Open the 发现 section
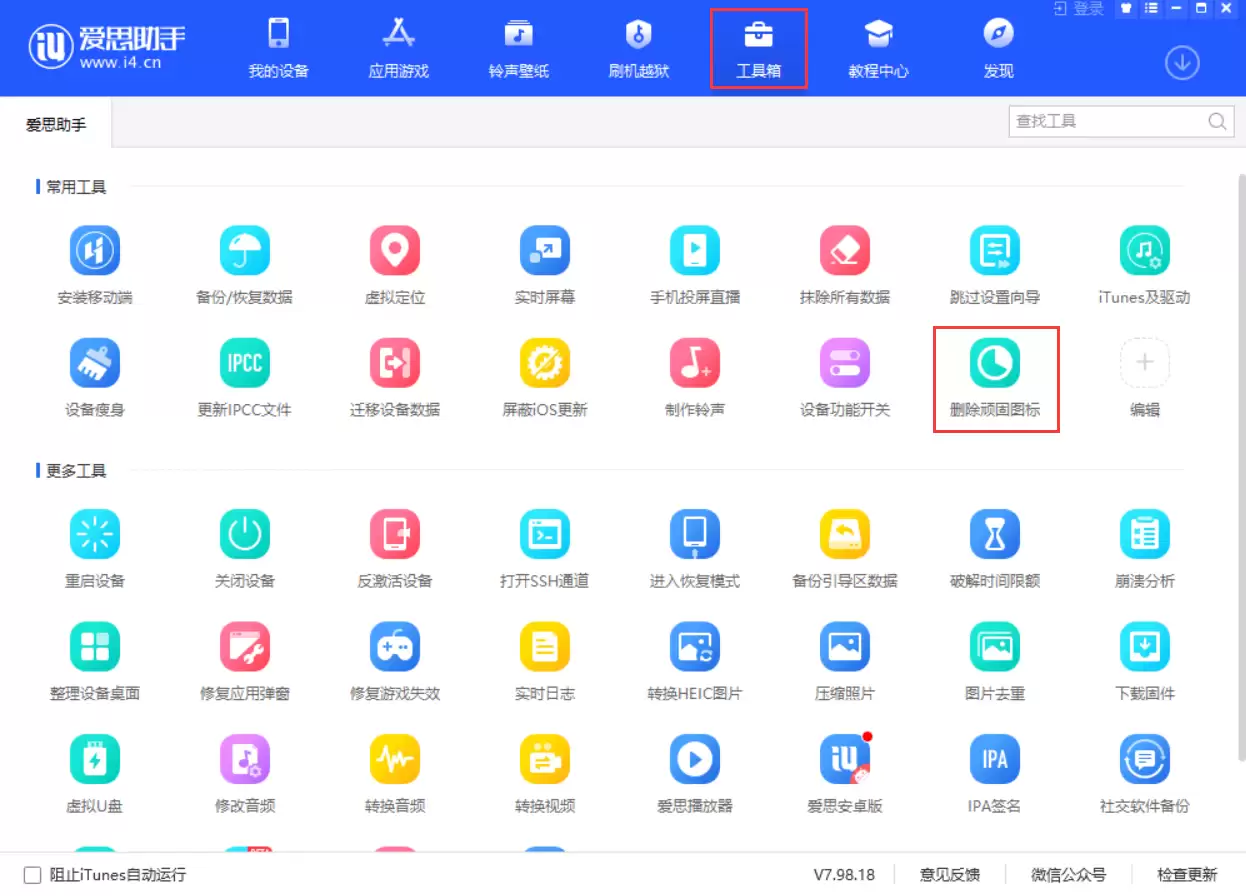 click(999, 49)
